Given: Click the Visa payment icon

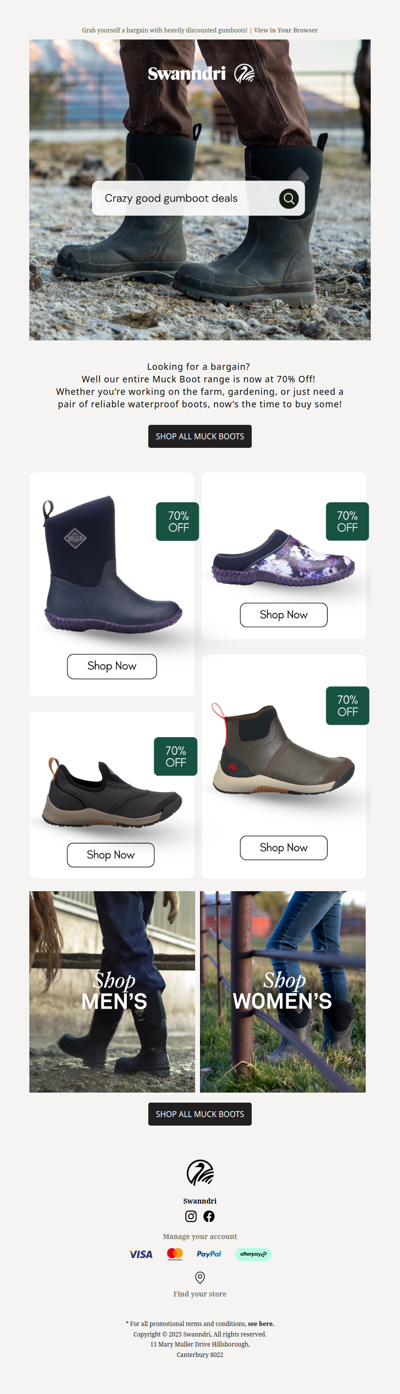Looking at the screenshot, I should click(x=141, y=1254).
